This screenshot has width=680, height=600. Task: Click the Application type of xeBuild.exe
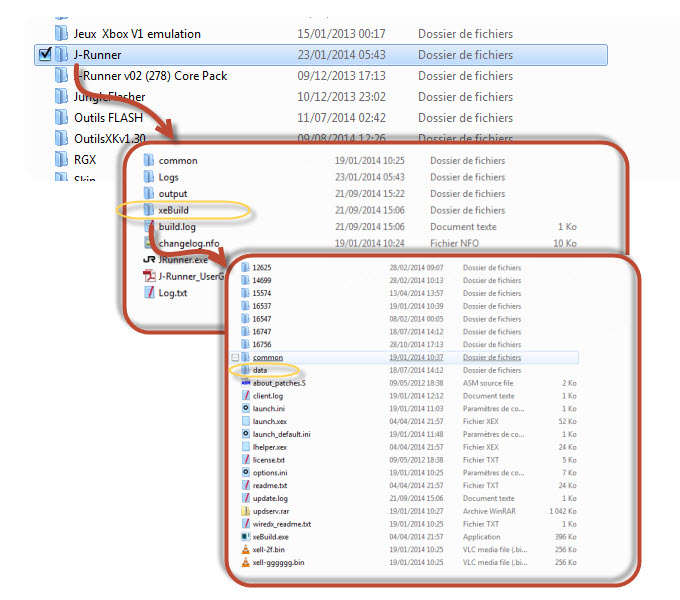481,537
